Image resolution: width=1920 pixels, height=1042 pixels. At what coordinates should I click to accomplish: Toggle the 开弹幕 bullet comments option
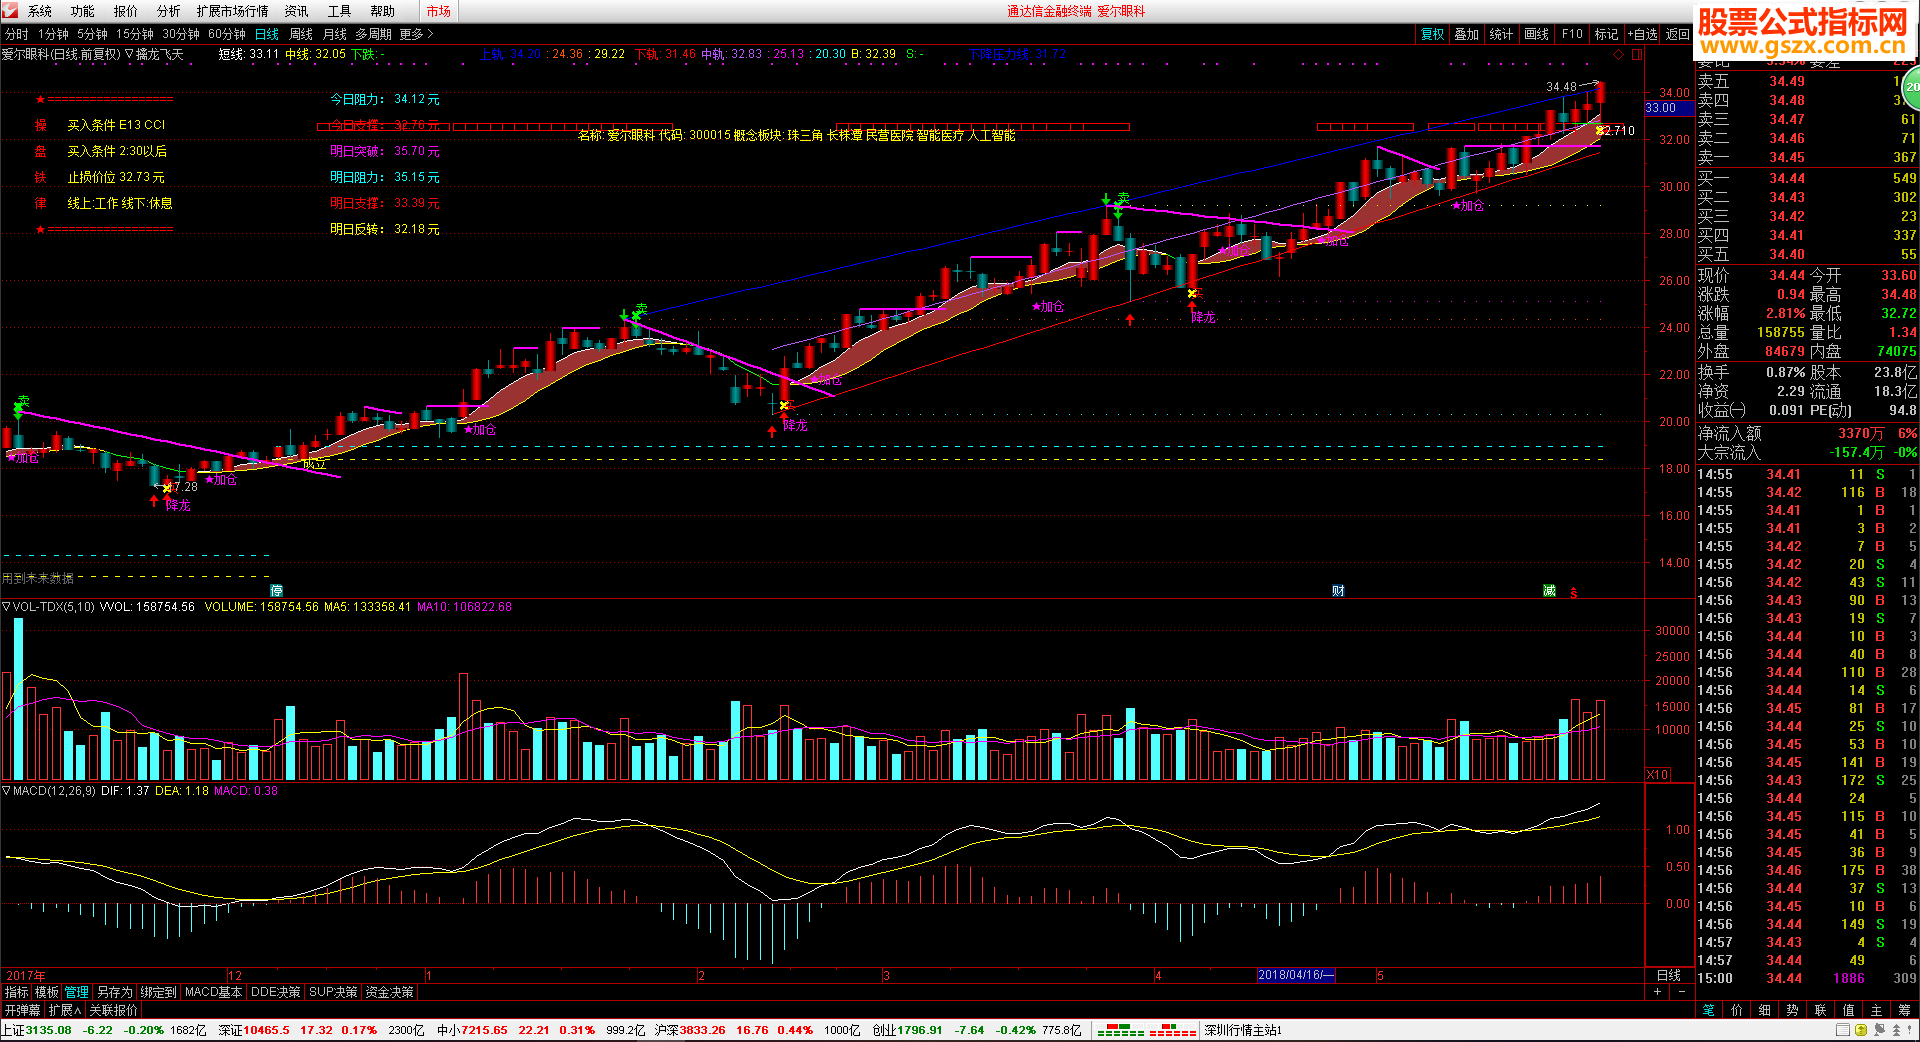pyautogui.click(x=23, y=1010)
